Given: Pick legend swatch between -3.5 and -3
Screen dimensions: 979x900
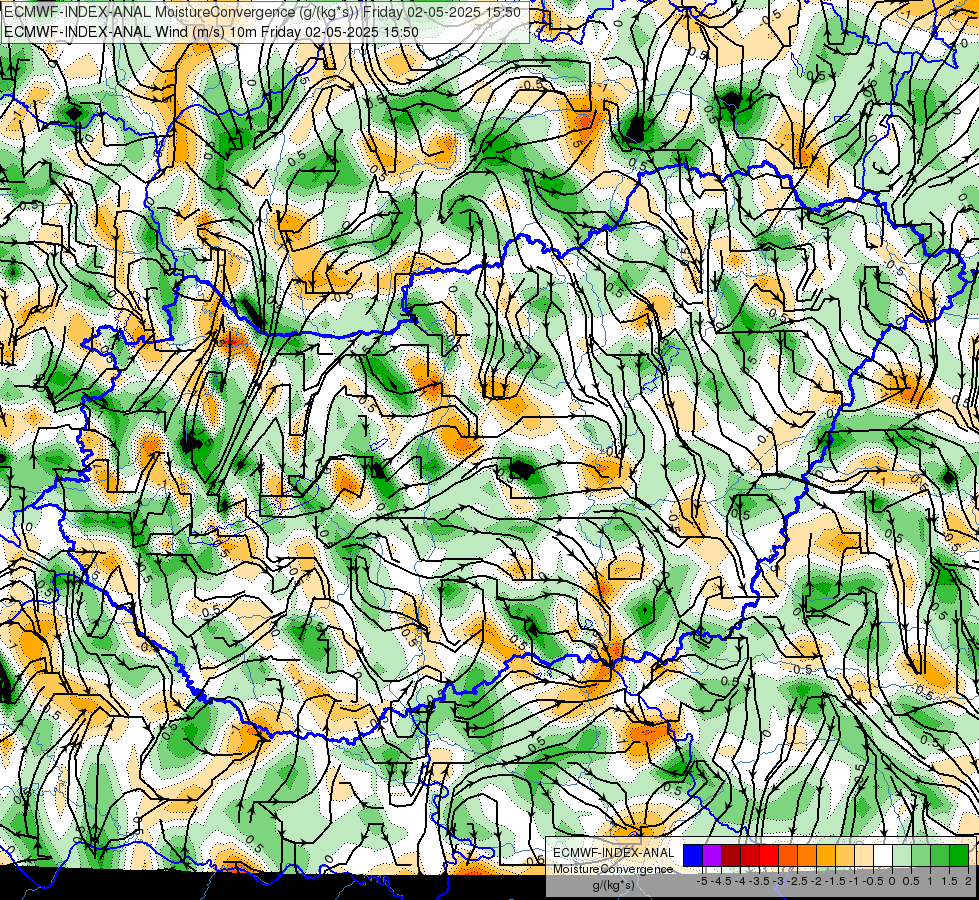Looking at the screenshot, I should (769, 856).
